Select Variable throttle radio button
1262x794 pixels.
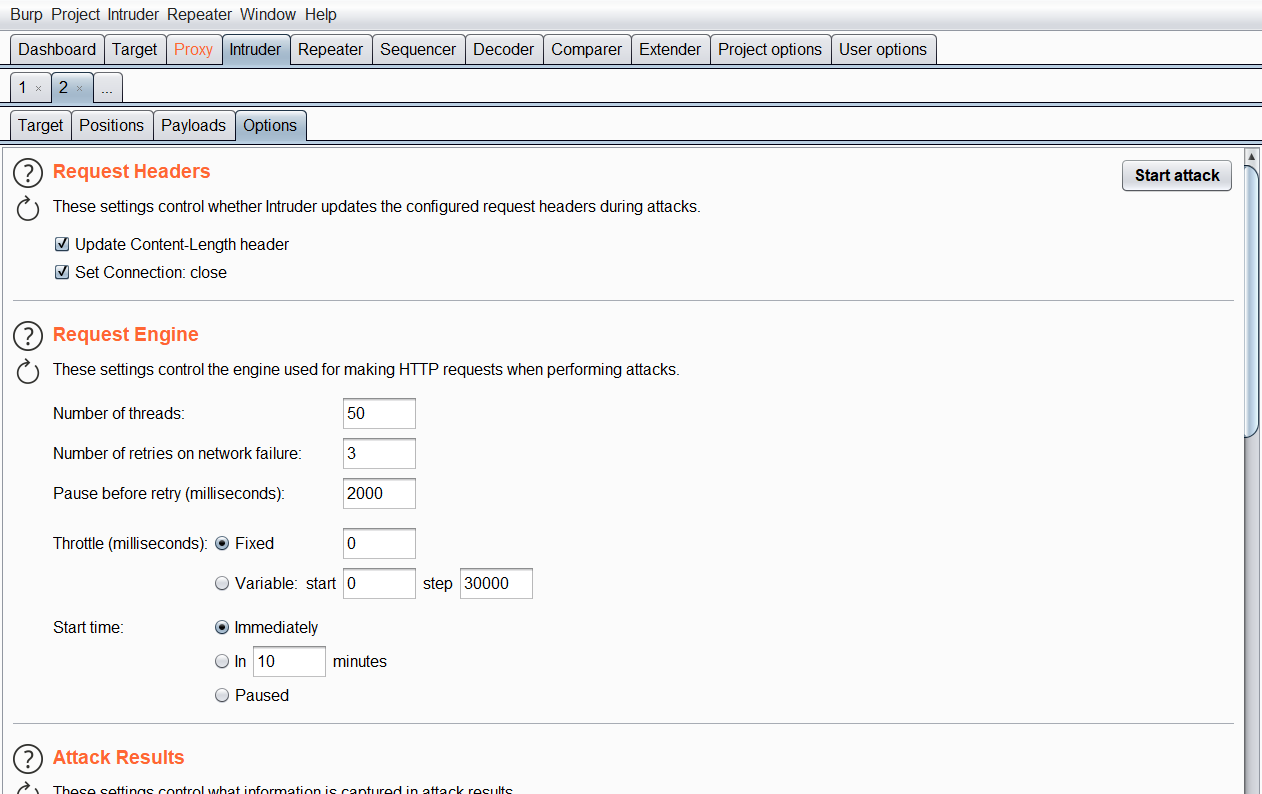222,584
